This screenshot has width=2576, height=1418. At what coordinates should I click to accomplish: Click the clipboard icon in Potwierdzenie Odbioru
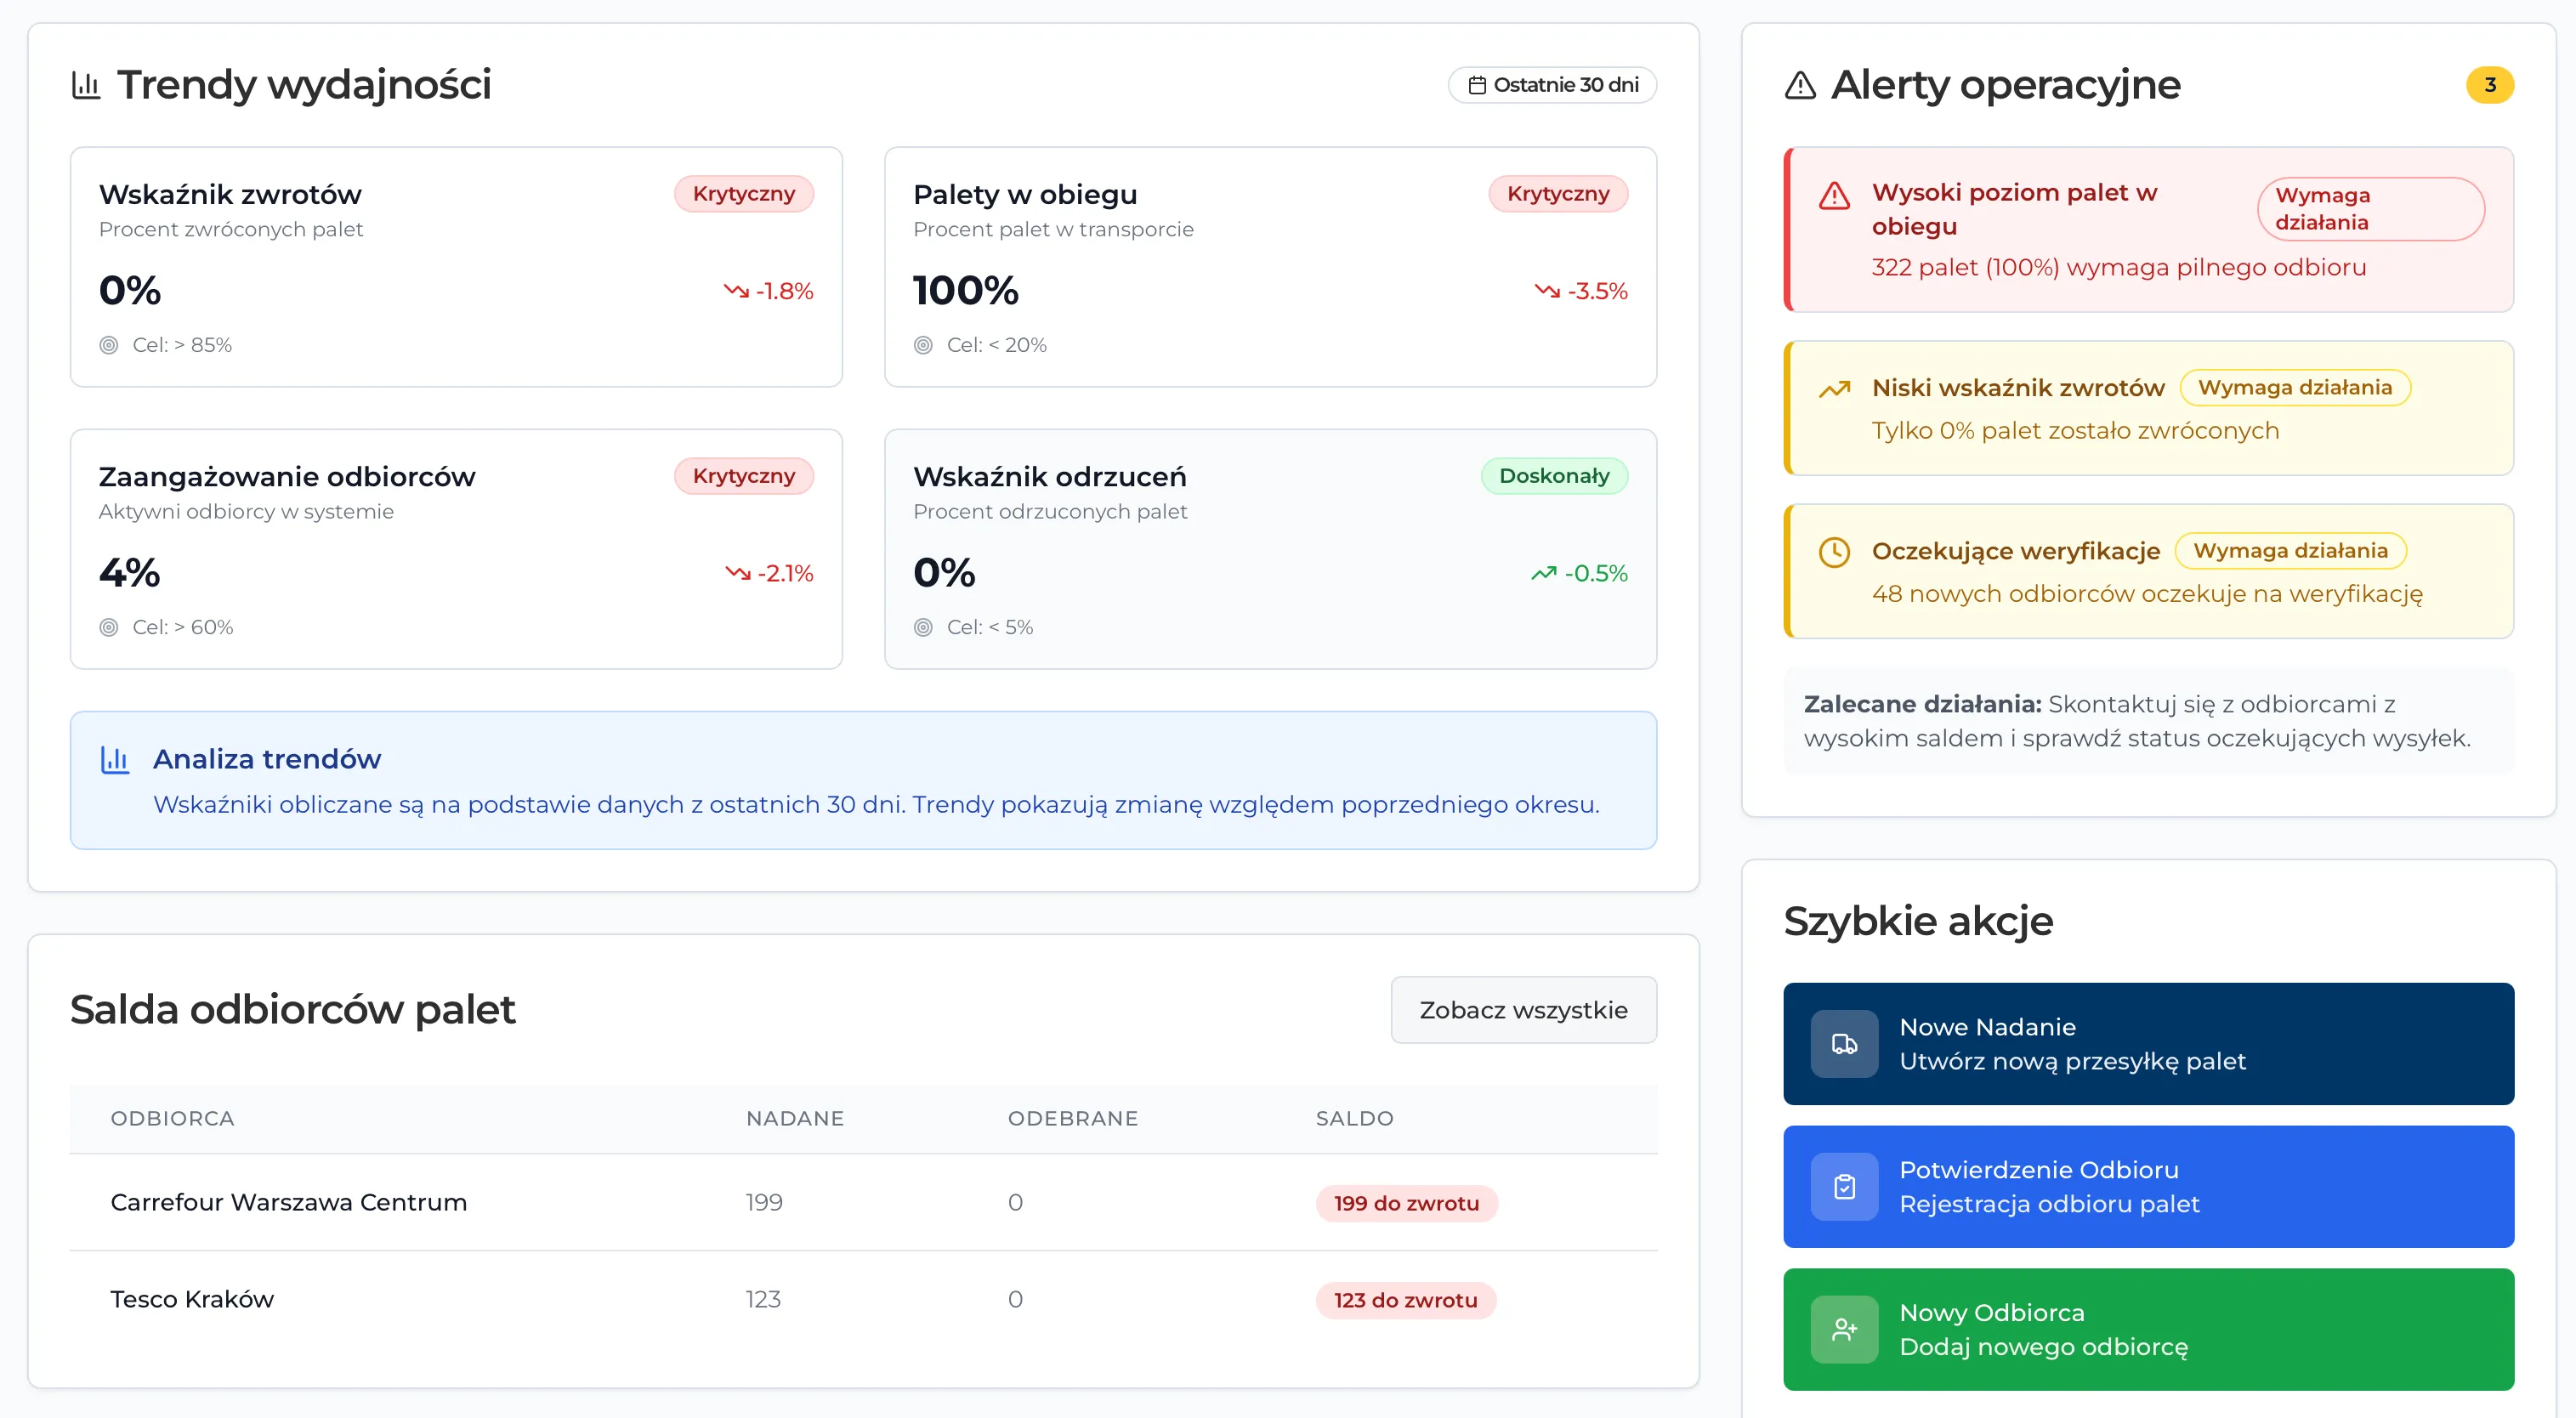1844,1187
